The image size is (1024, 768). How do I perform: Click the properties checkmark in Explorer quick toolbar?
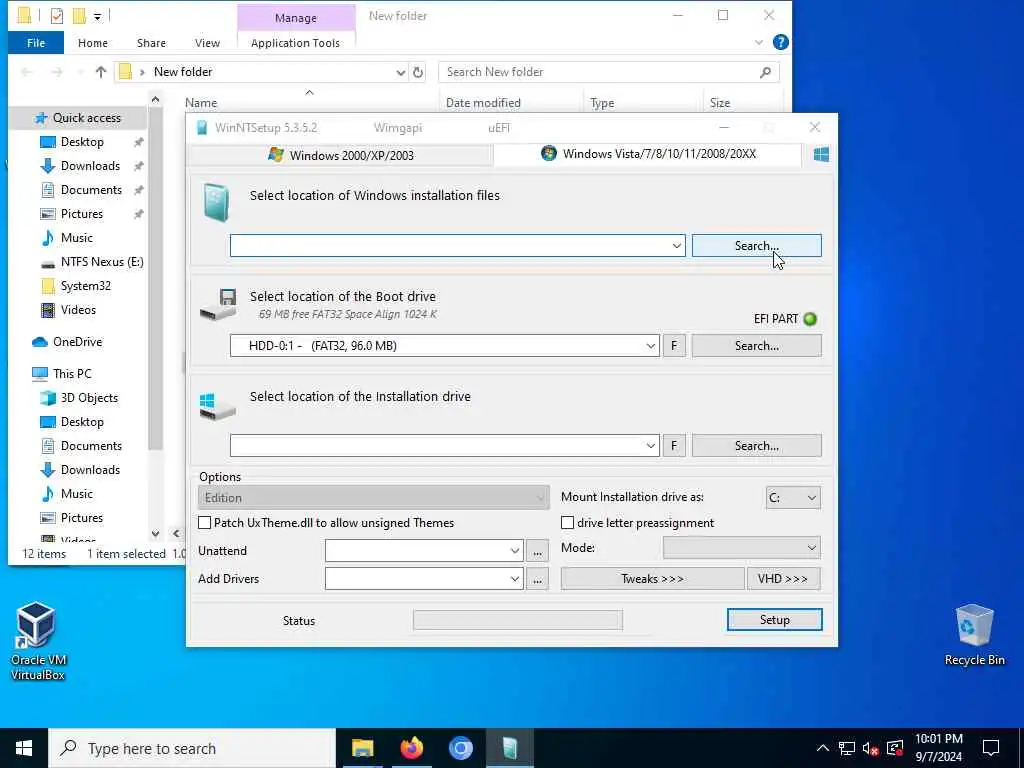point(57,16)
